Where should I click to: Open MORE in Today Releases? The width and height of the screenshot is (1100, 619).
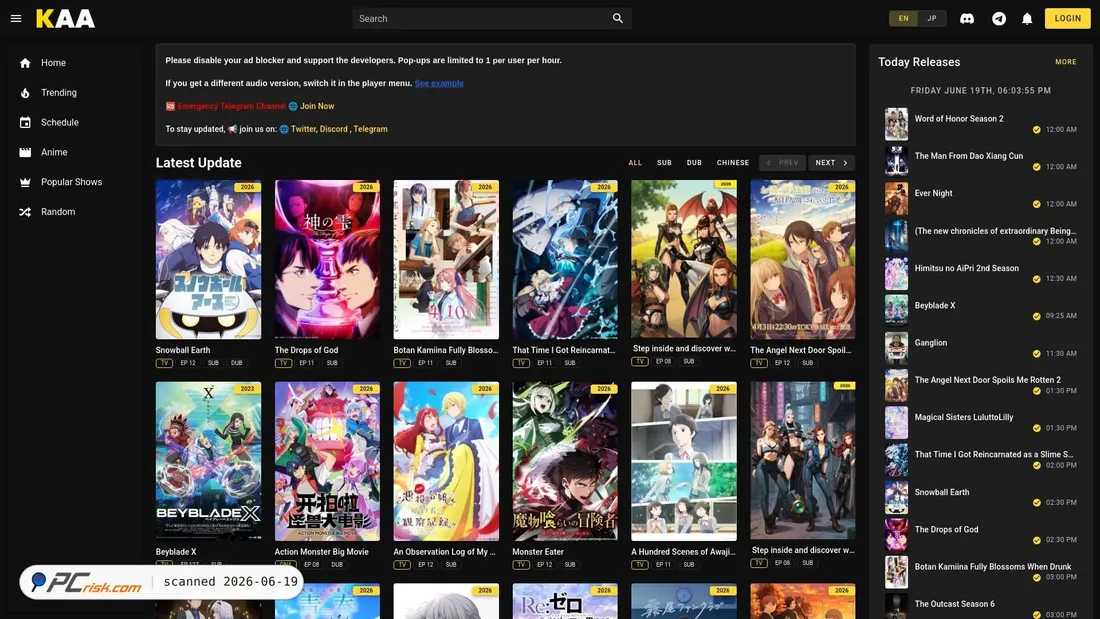click(x=1066, y=62)
